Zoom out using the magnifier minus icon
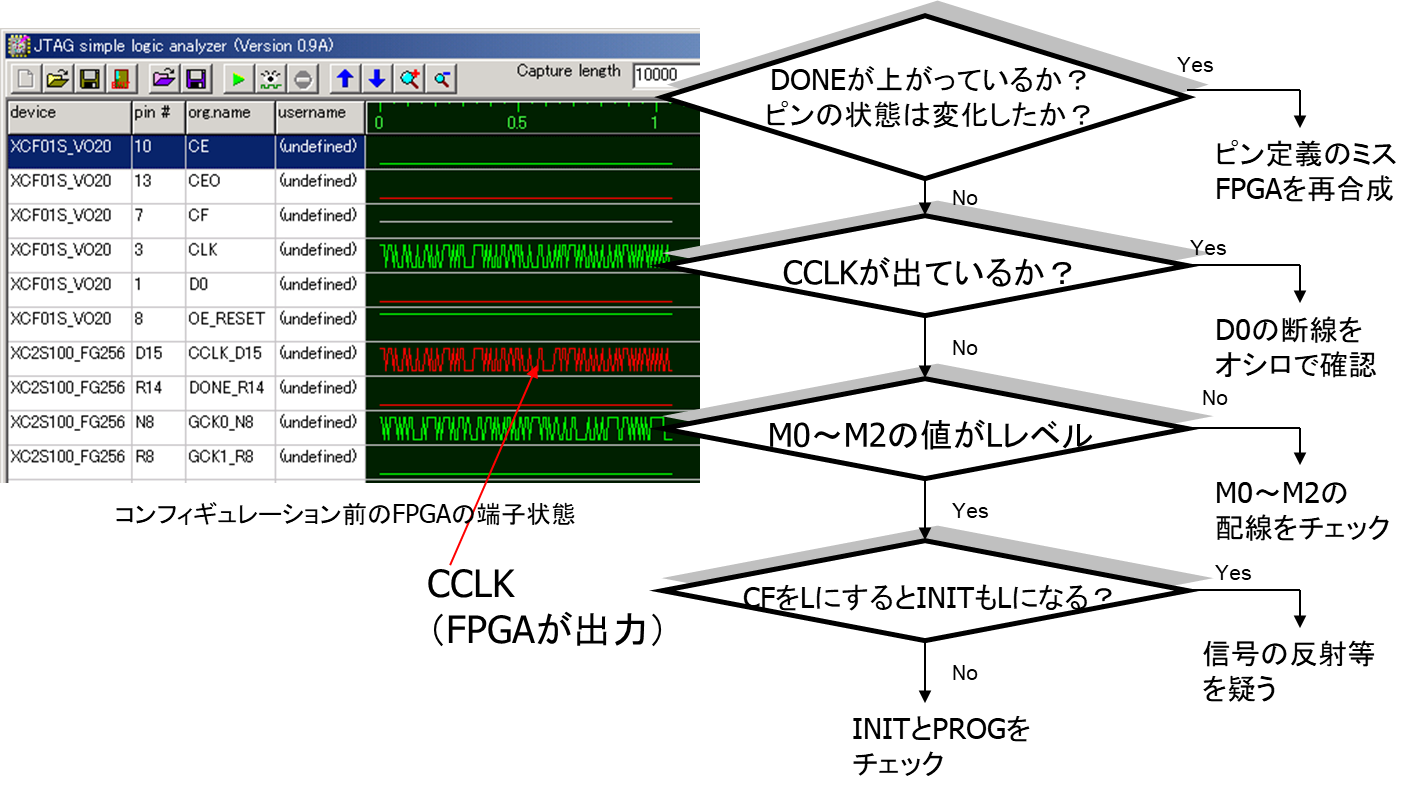Viewport: 1414px width, 797px height. tap(441, 78)
